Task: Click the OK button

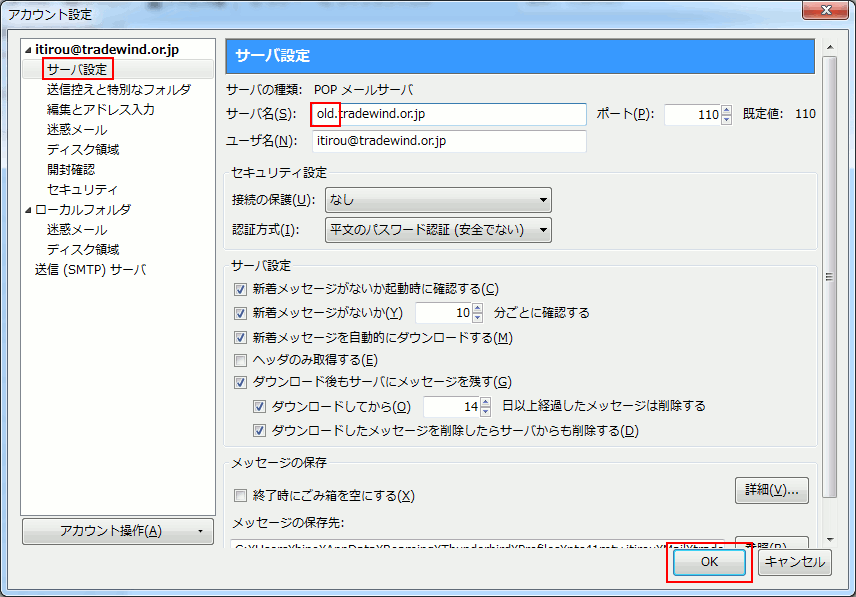Action: [709, 562]
